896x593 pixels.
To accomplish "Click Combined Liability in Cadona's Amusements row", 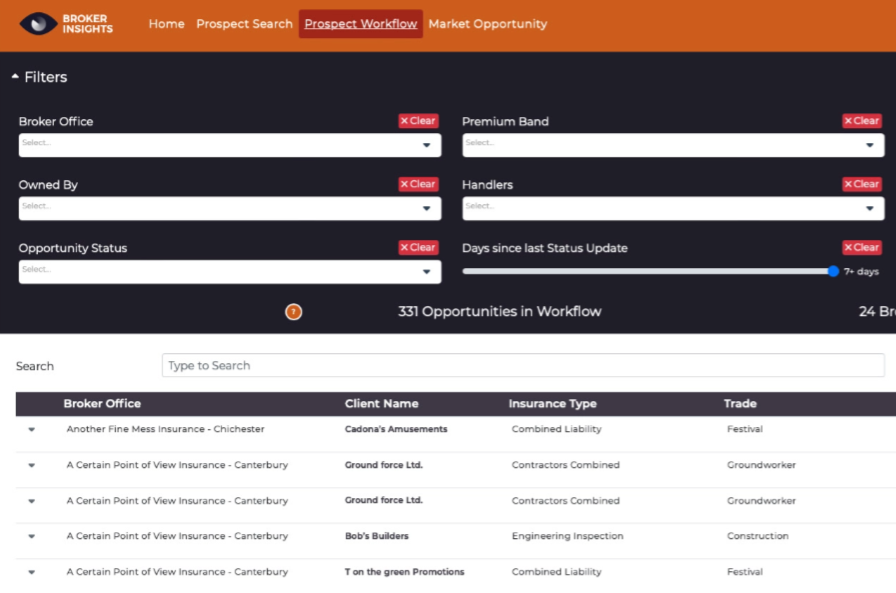I will coord(557,429).
